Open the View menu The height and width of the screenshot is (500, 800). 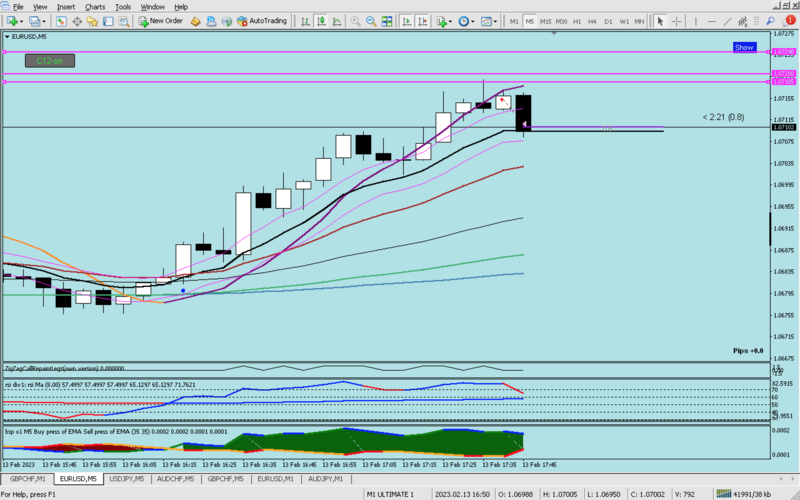tap(40, 7)
